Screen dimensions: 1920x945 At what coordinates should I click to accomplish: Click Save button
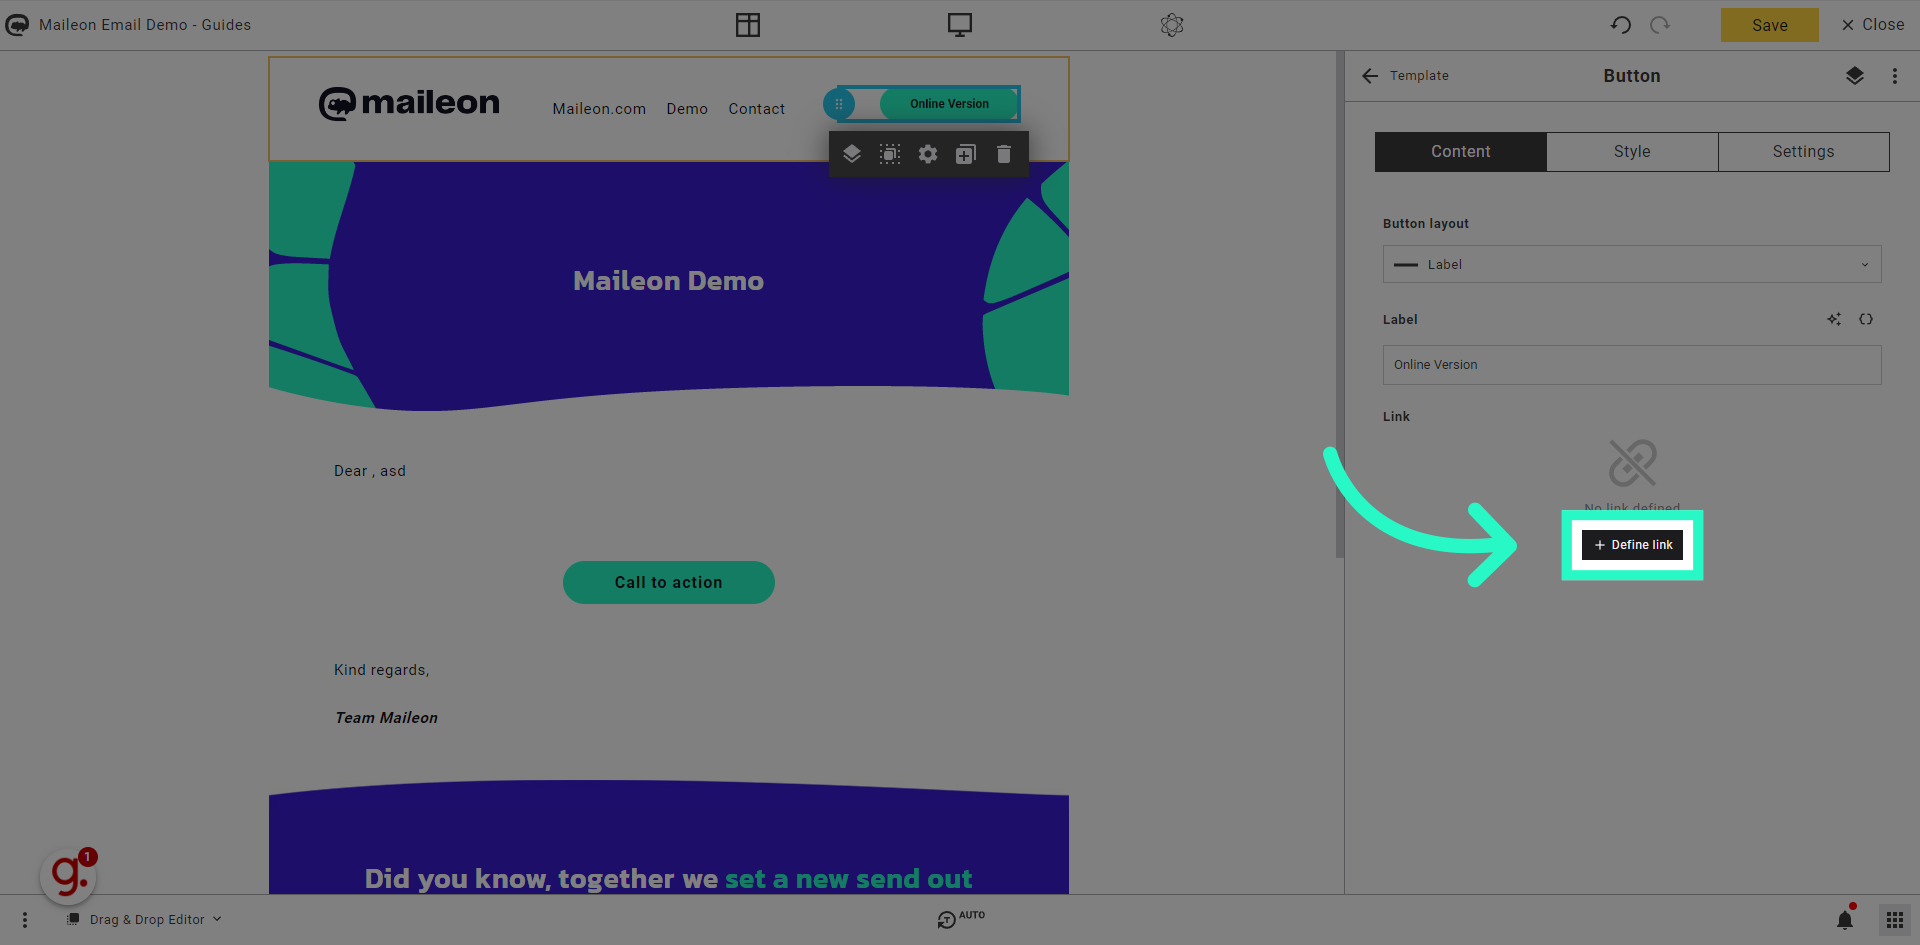point(1770,25)
